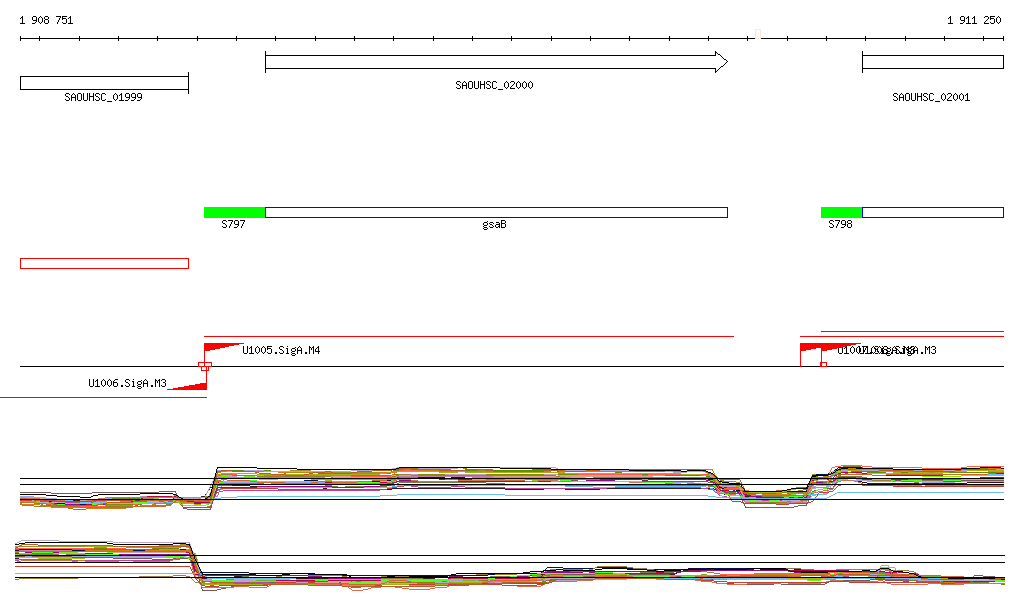Select the blue gsaB gene box

click(496, 212)
